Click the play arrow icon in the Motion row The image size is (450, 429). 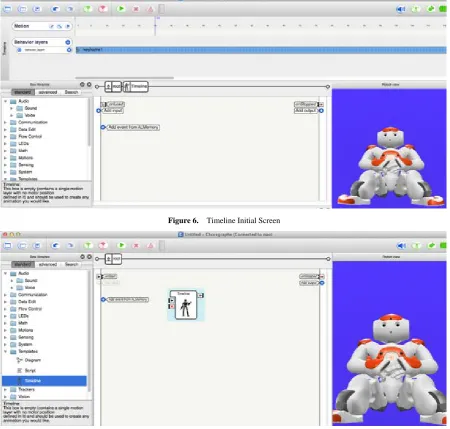click(68, 26)
